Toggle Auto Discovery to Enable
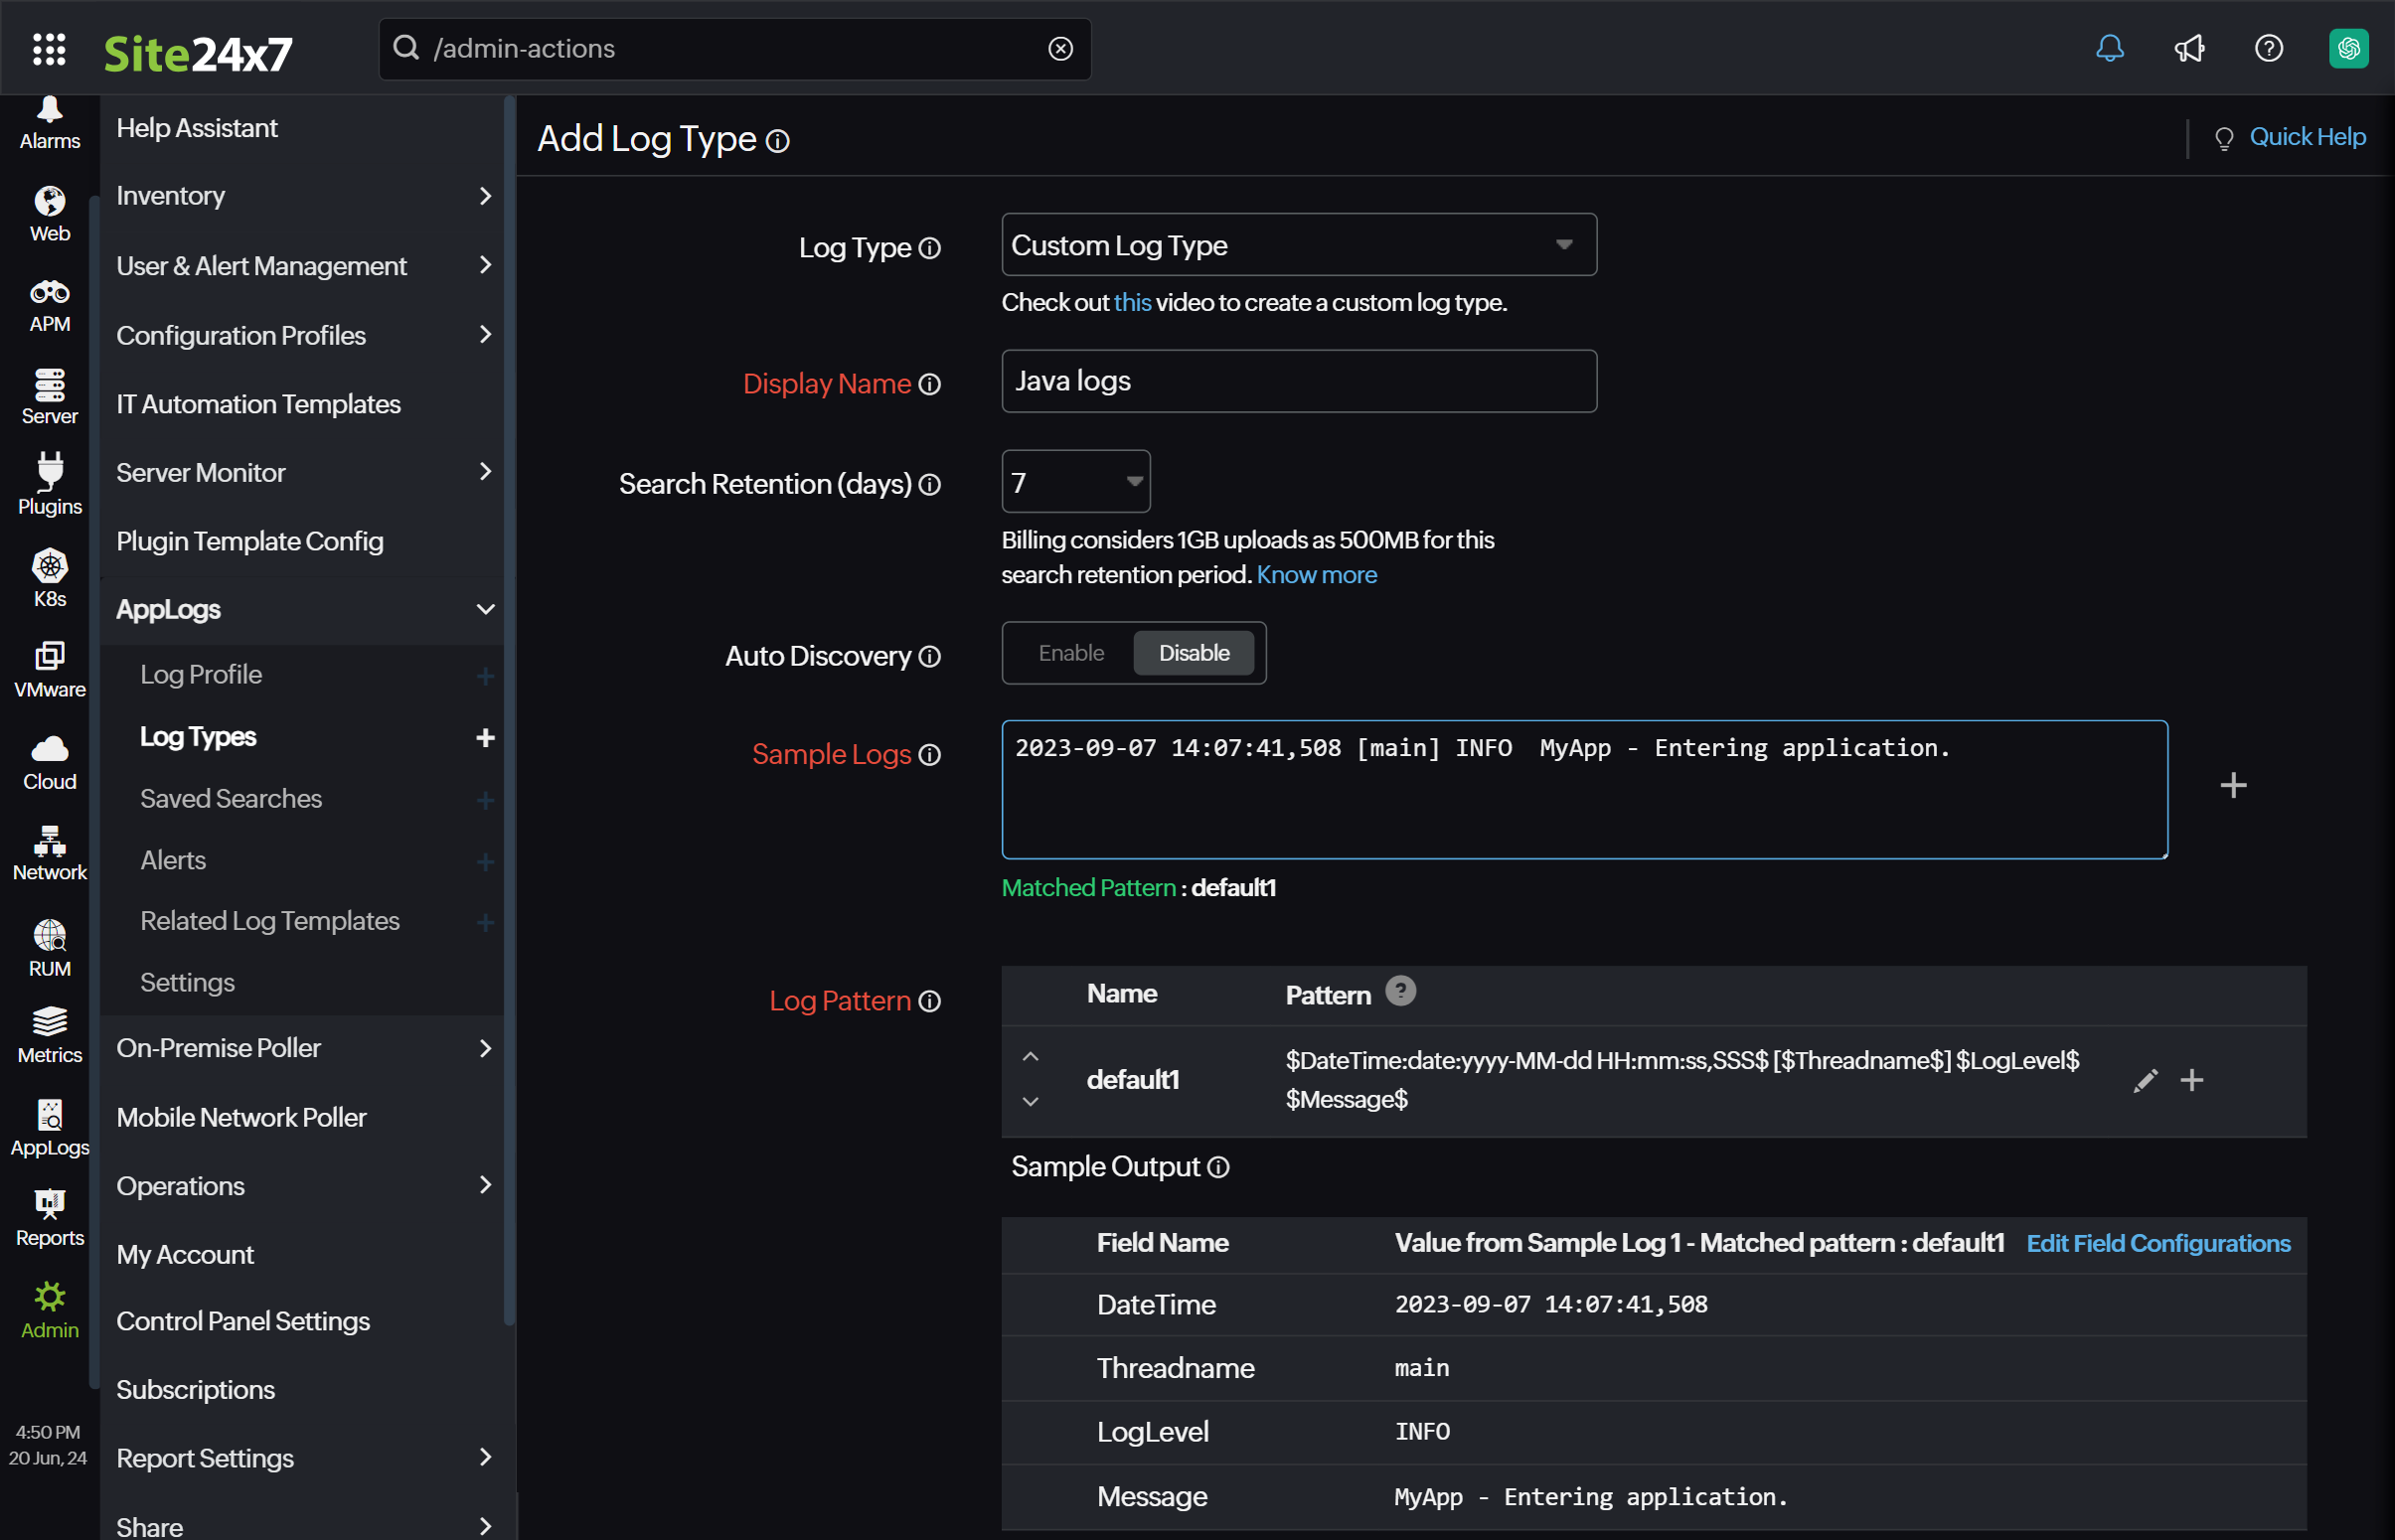Image resolution: width=2395 pixels, height=1540 pixels. [x=1068, y=651]
